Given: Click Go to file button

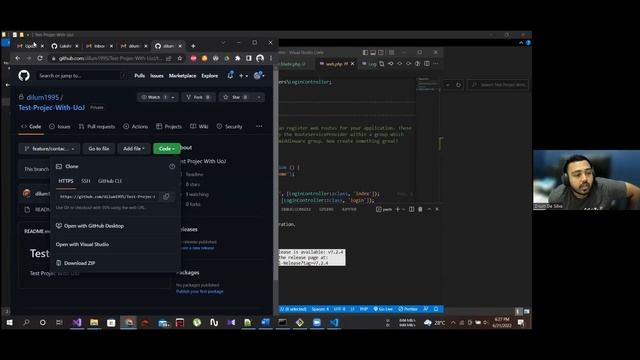Looking at the screenshot, I should click(99, 149).
